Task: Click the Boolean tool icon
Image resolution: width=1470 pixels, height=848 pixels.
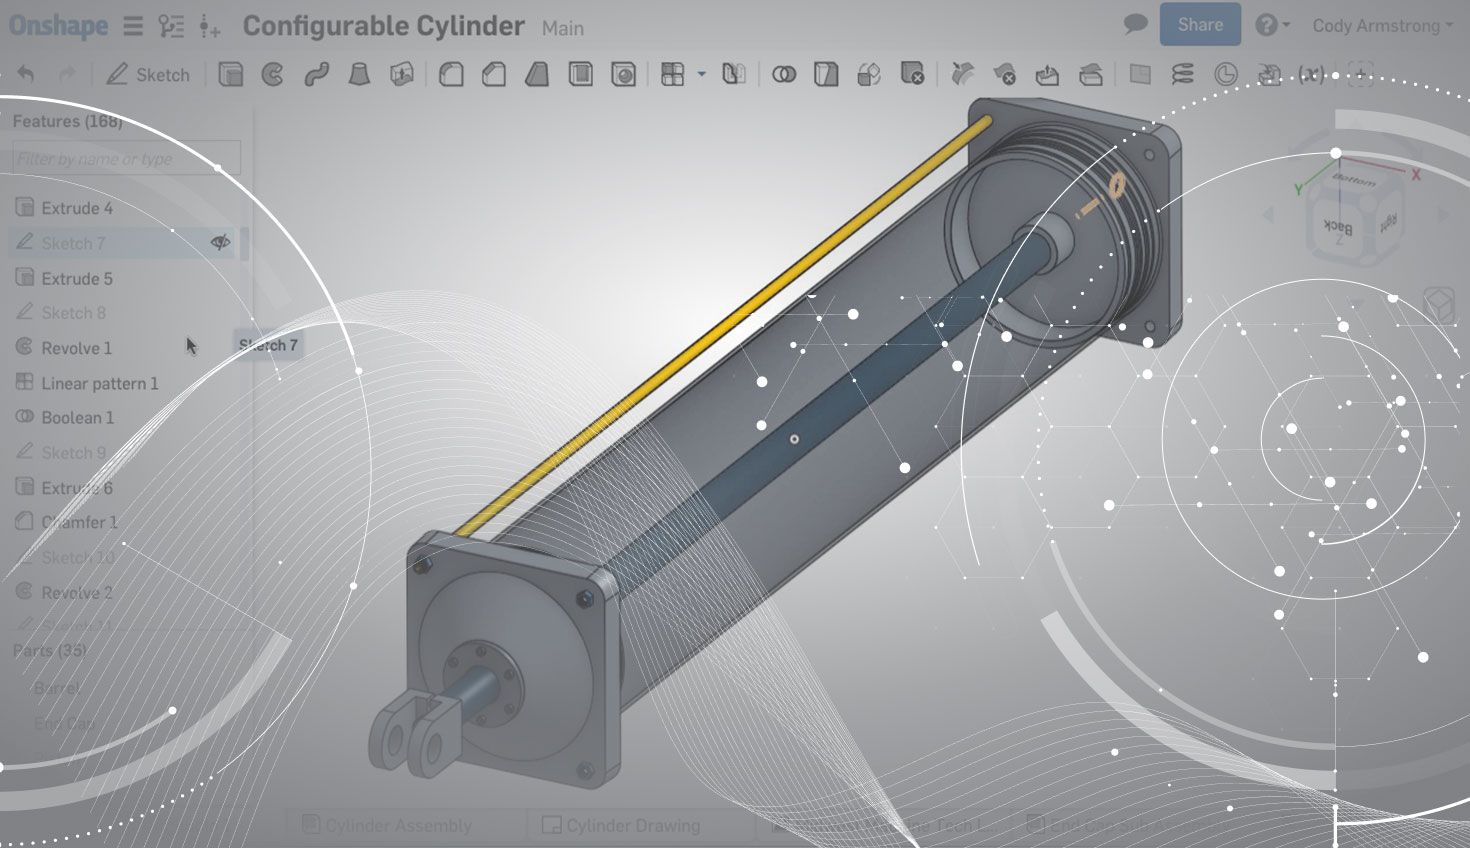Action: coord(784,75)
